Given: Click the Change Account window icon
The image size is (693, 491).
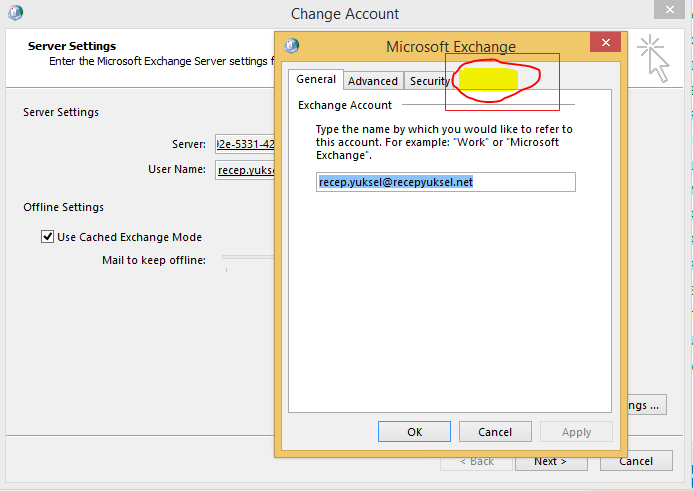Looking at the screenshot, I should [x=15, y=12].
